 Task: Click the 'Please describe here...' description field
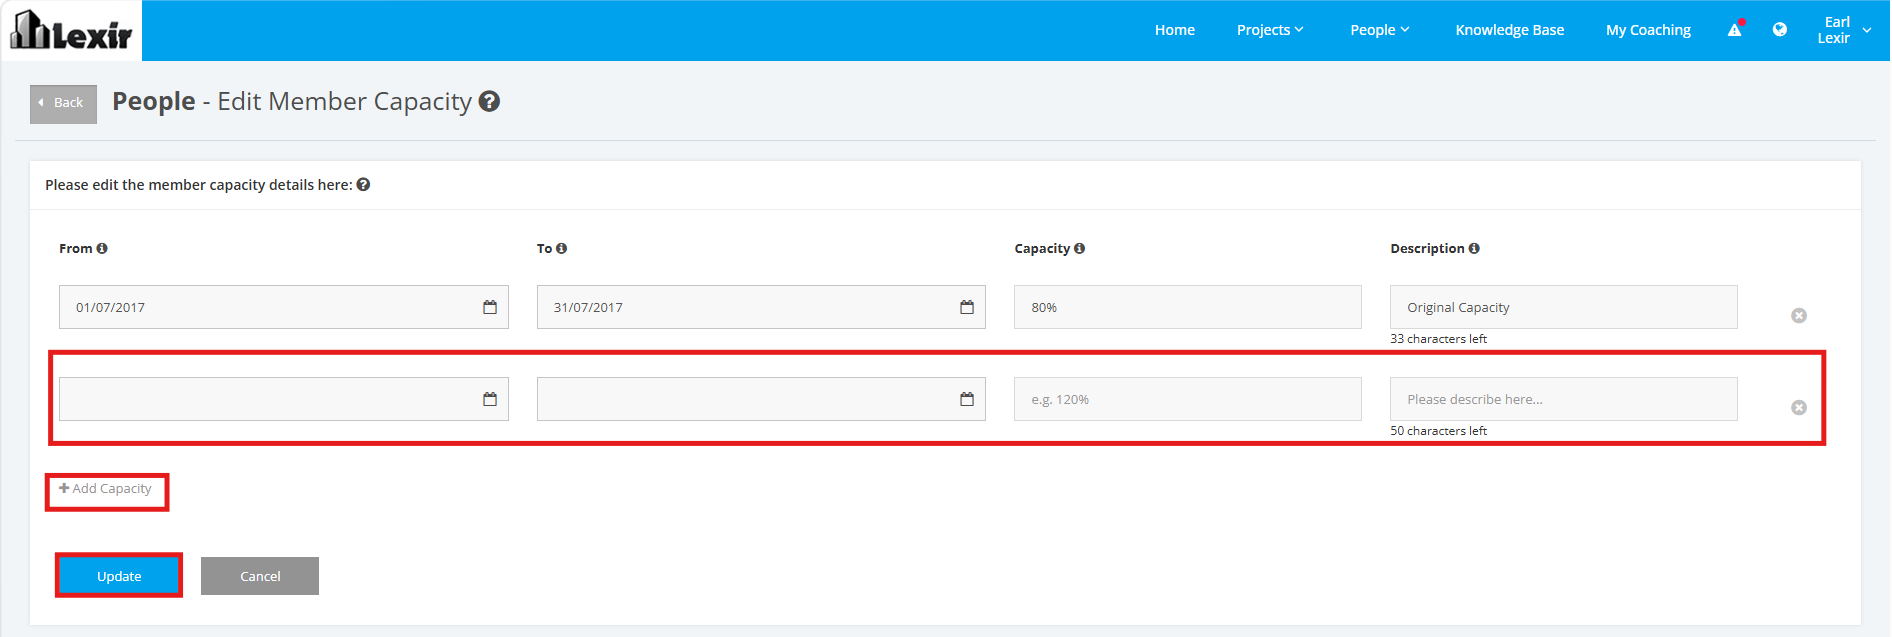(x=1564, y=399)
